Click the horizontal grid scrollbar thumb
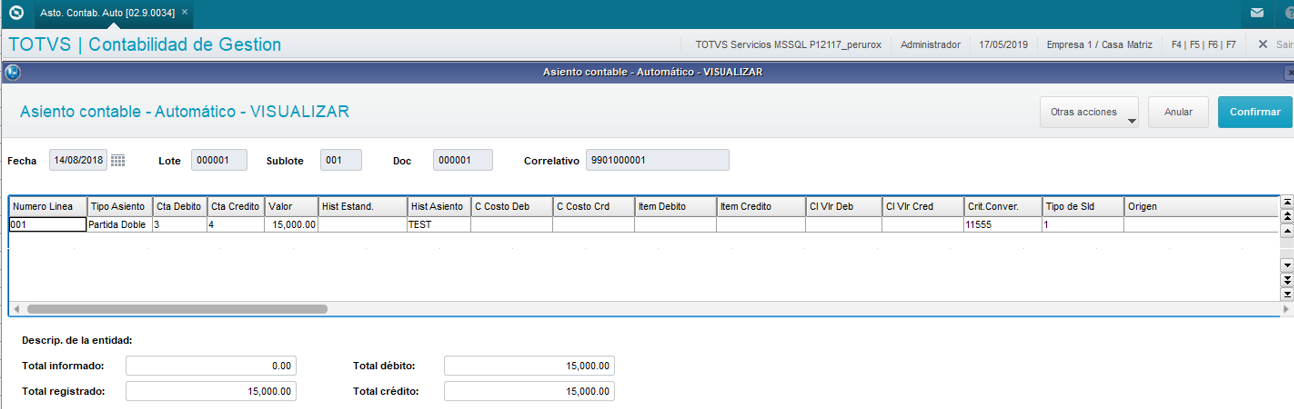1294x409 pixels. [177, 310]
